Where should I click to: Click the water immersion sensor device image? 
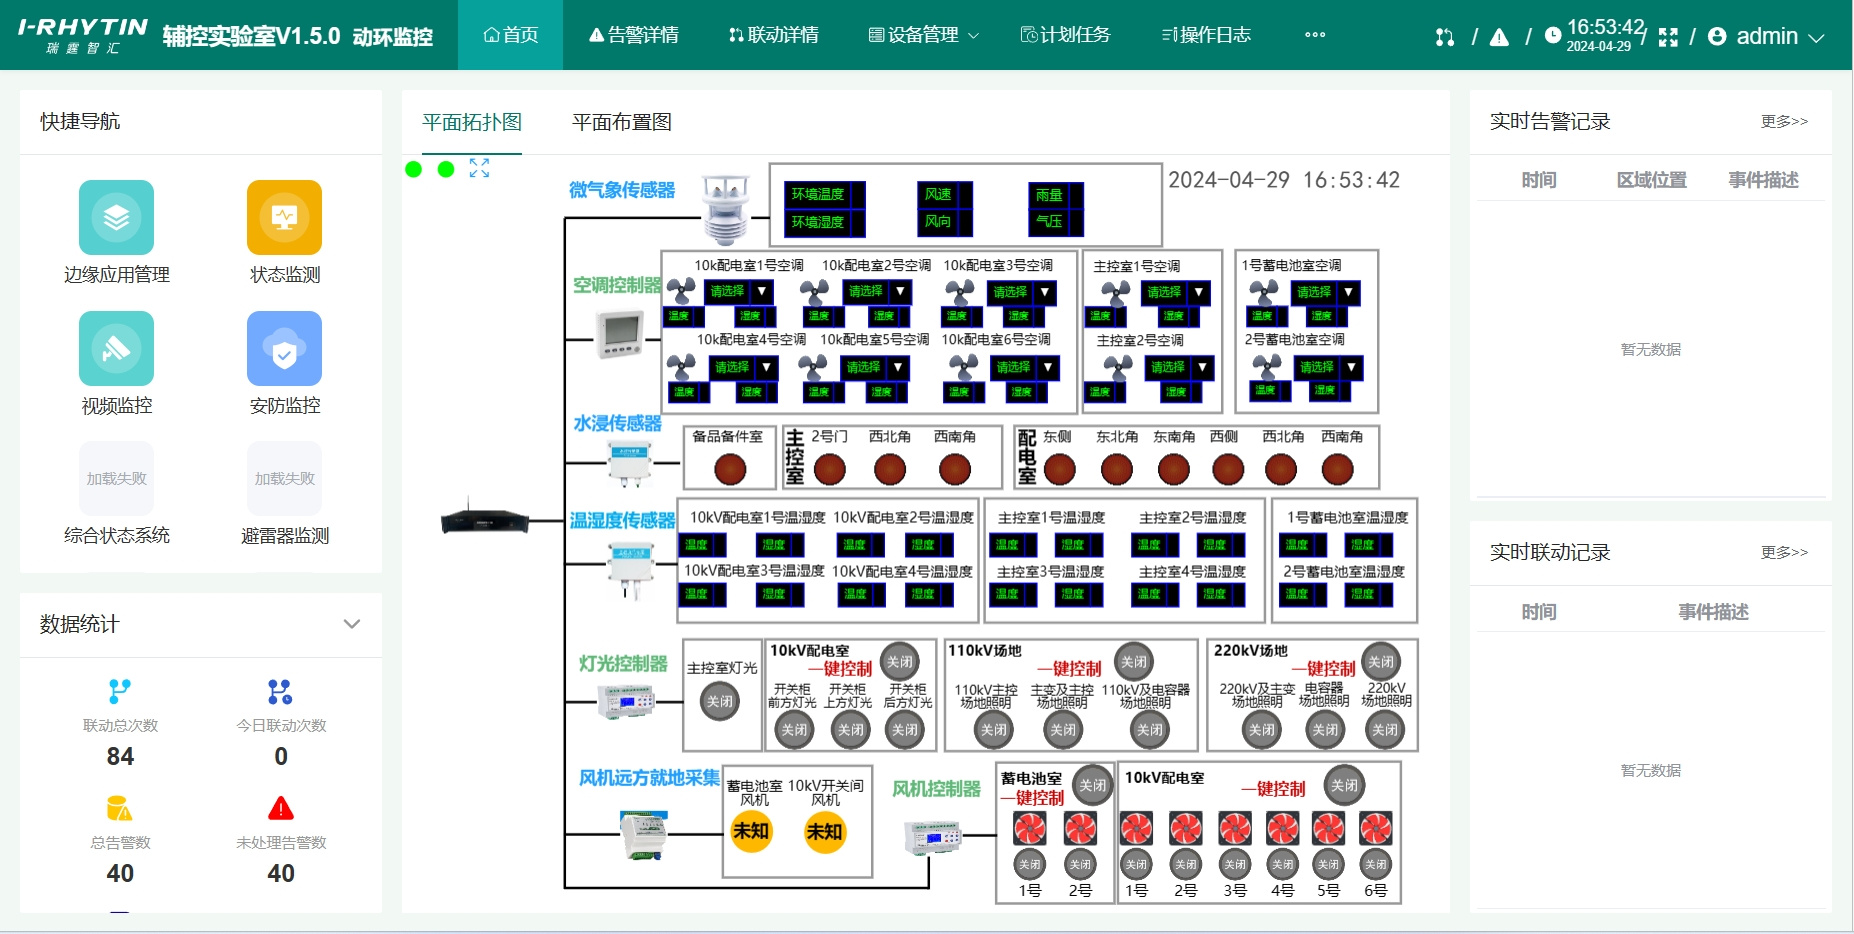click(630, 463)
